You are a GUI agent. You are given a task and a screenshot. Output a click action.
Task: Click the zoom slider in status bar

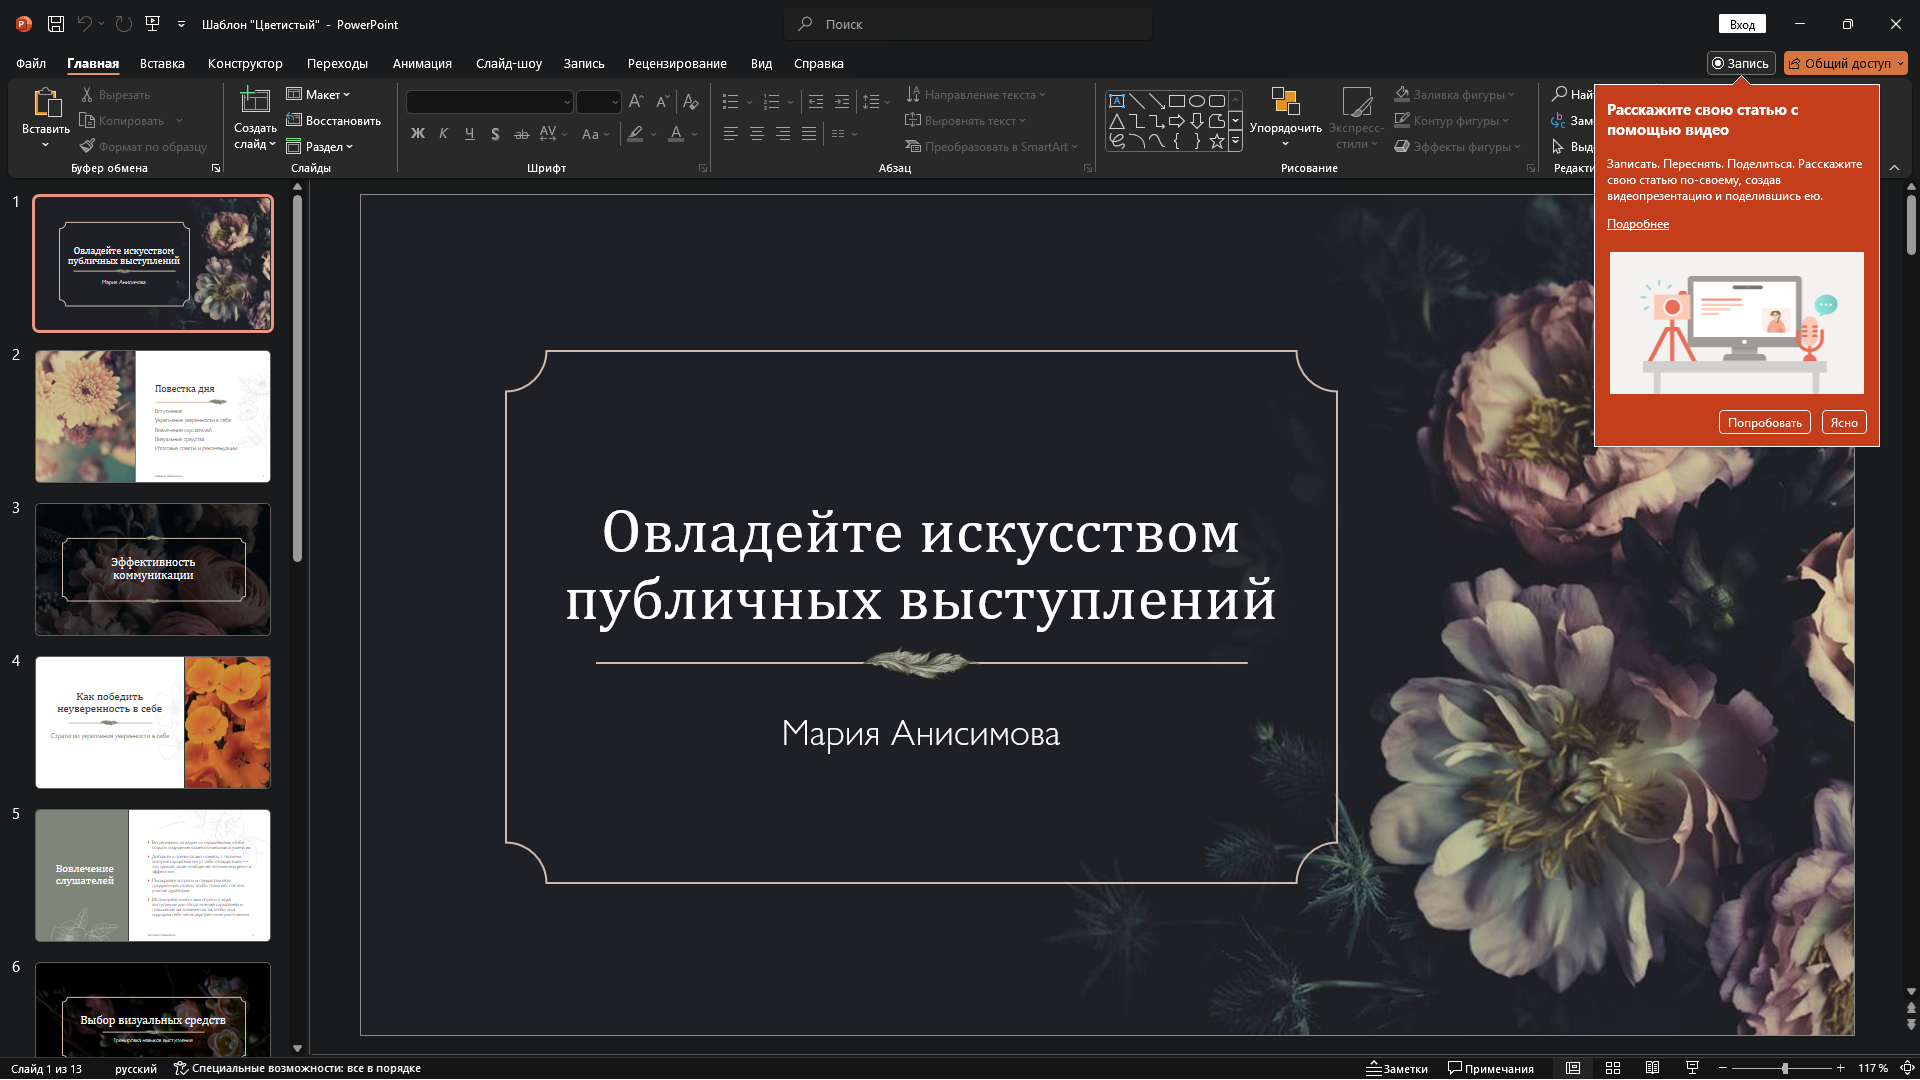[x=1784, y=1068]
